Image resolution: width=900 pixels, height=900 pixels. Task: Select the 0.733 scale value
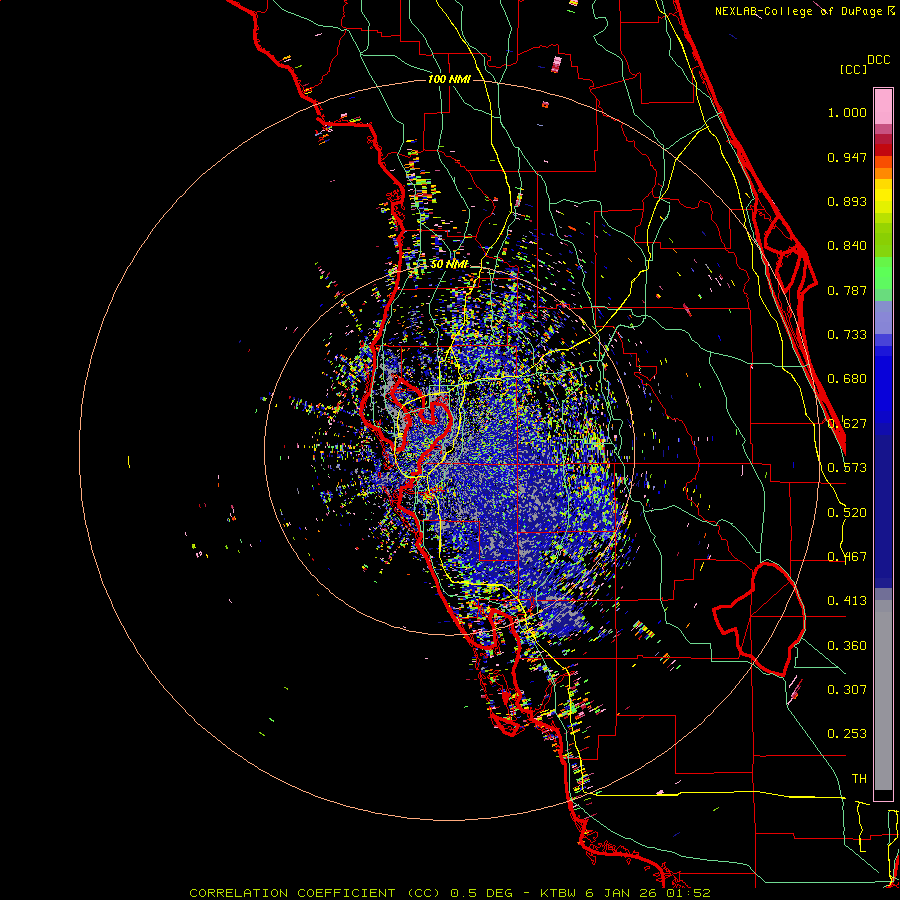pyautogui.click(x=847, y=335)
